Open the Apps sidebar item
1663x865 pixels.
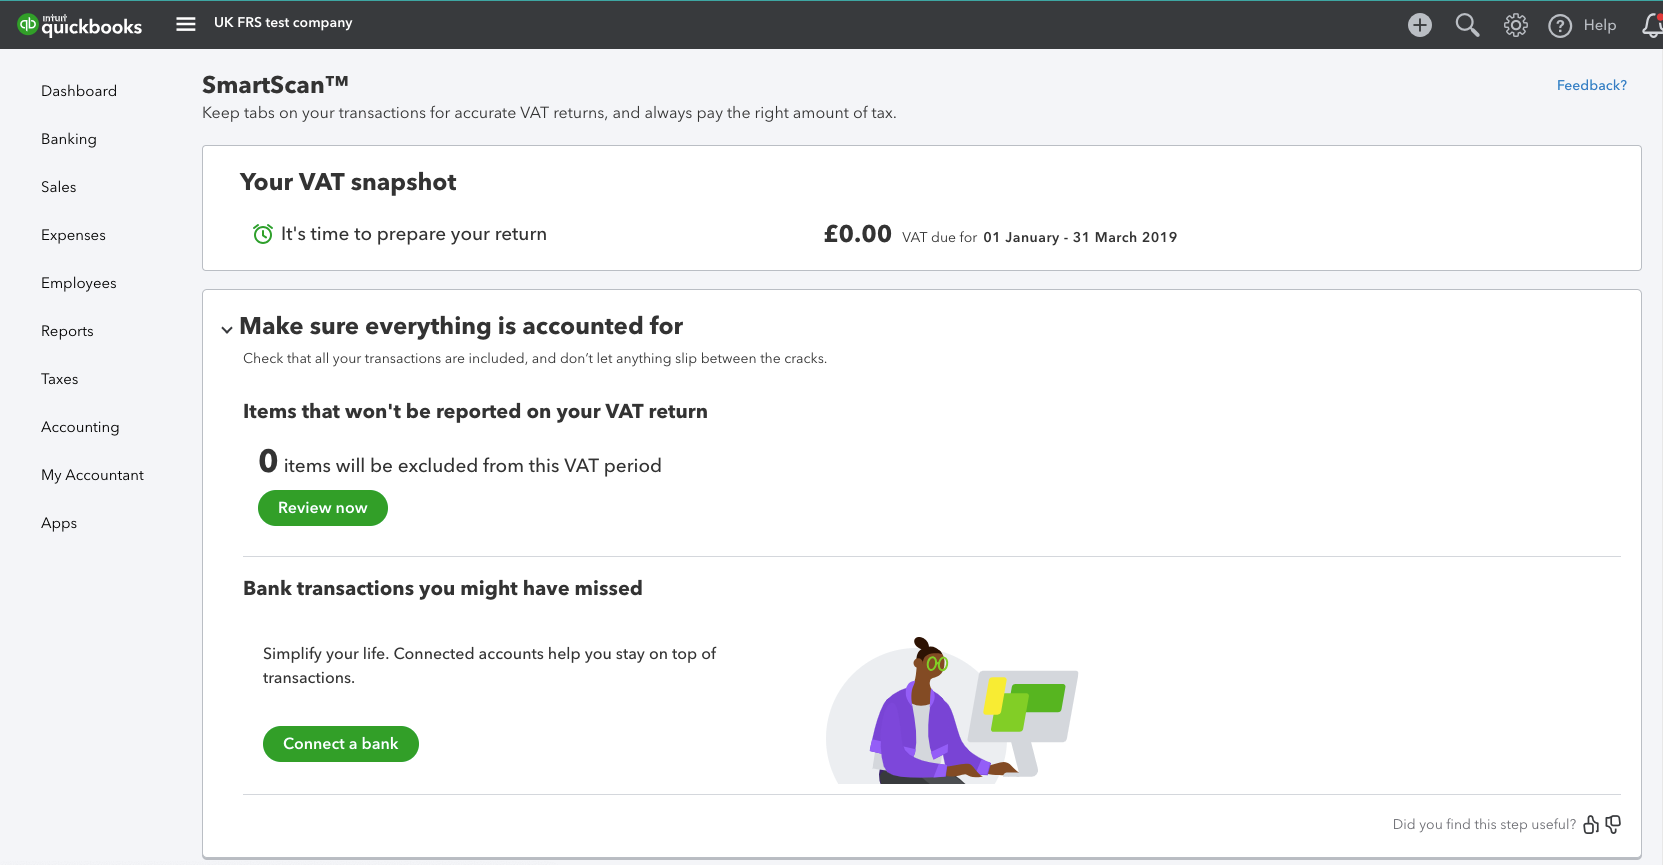(59, 523)
